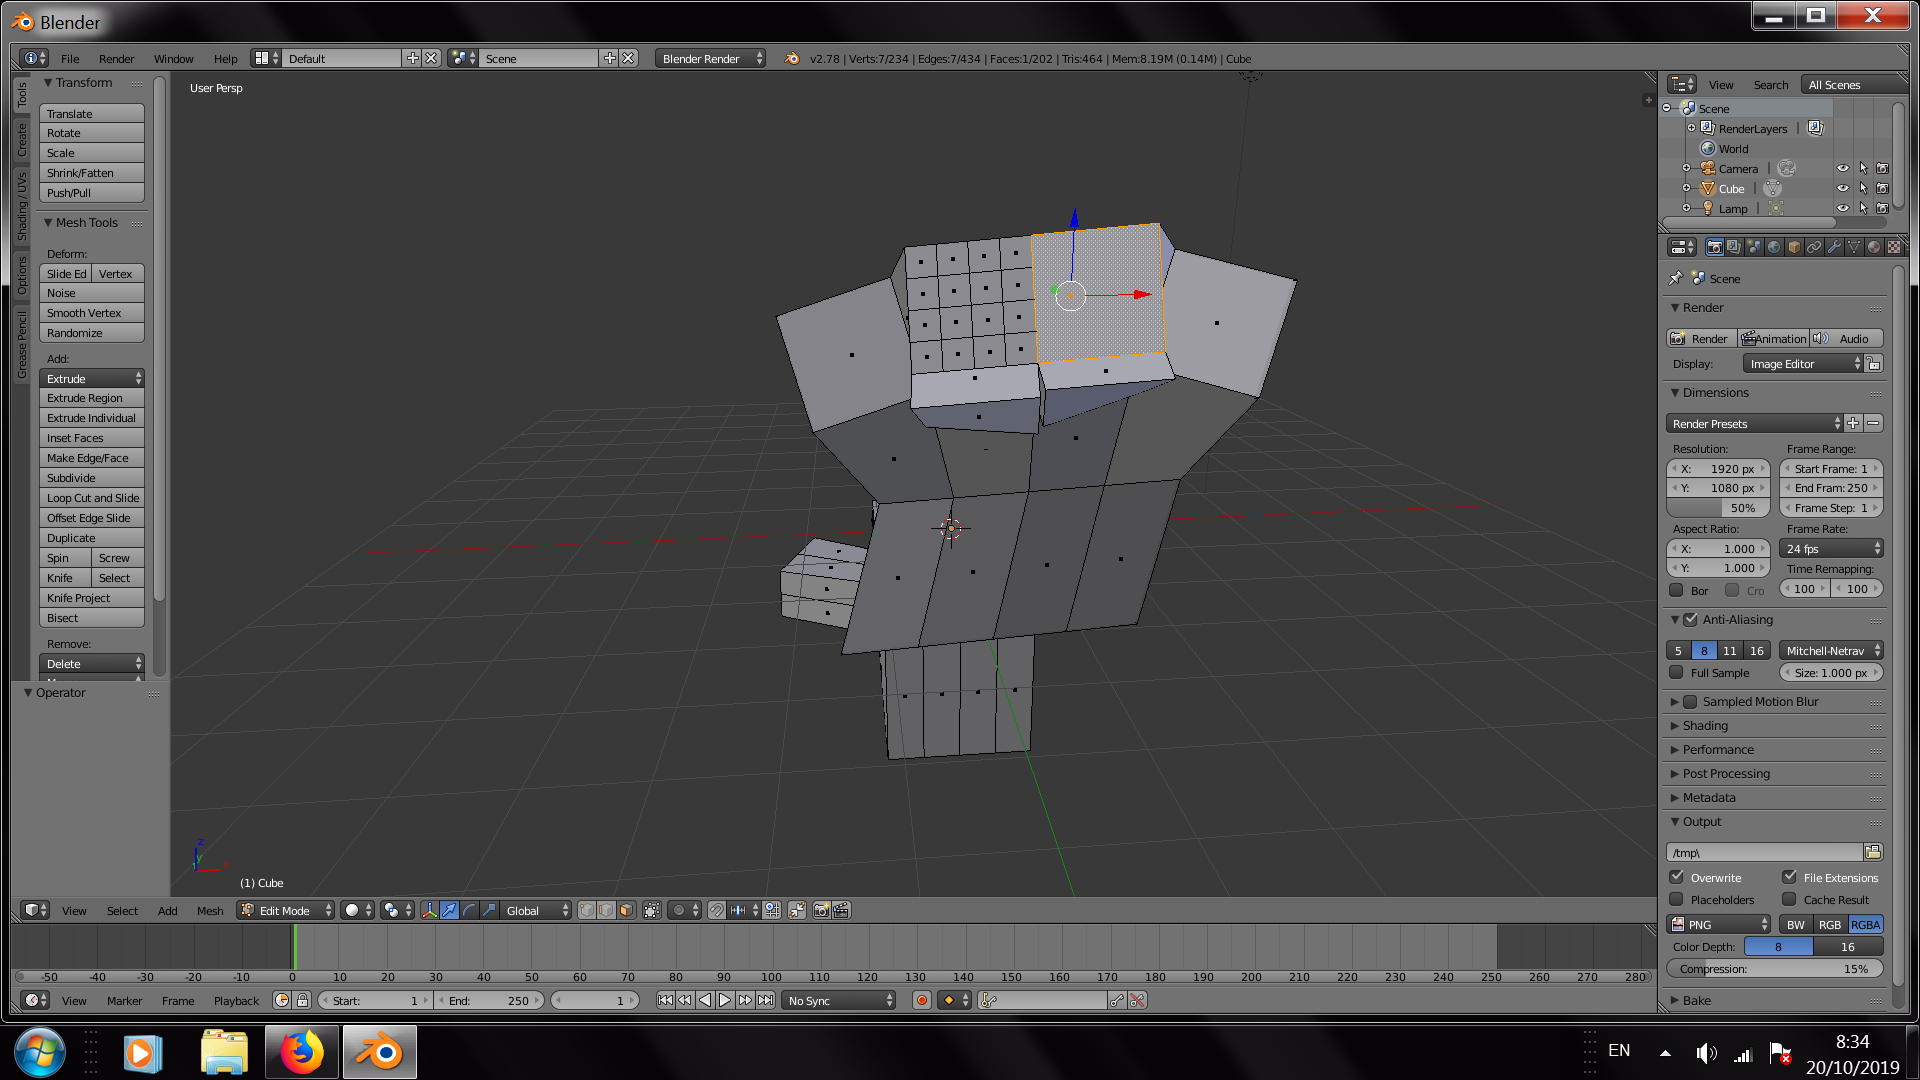
Task: Hide the Cube in the outliner
Action: tap(1842, 188)
